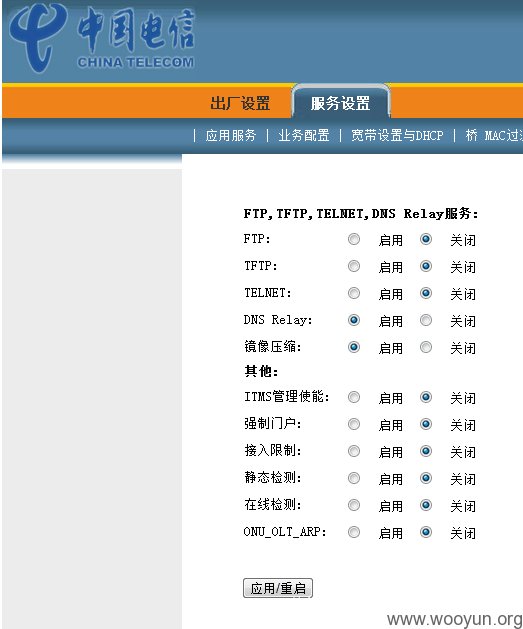This screenshot has width=523, height=629.
Task: Select 在线检测 关闭 radio button
Action: 426,505
